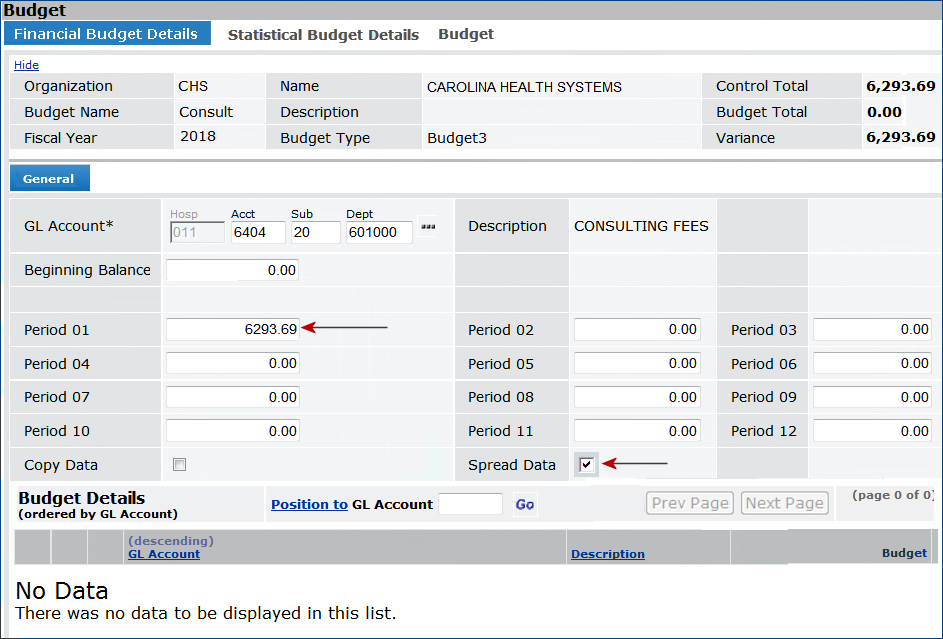Uncheck the Spread Data checkbox
This screenshot has width=943, height=639.
pos(586,464)
